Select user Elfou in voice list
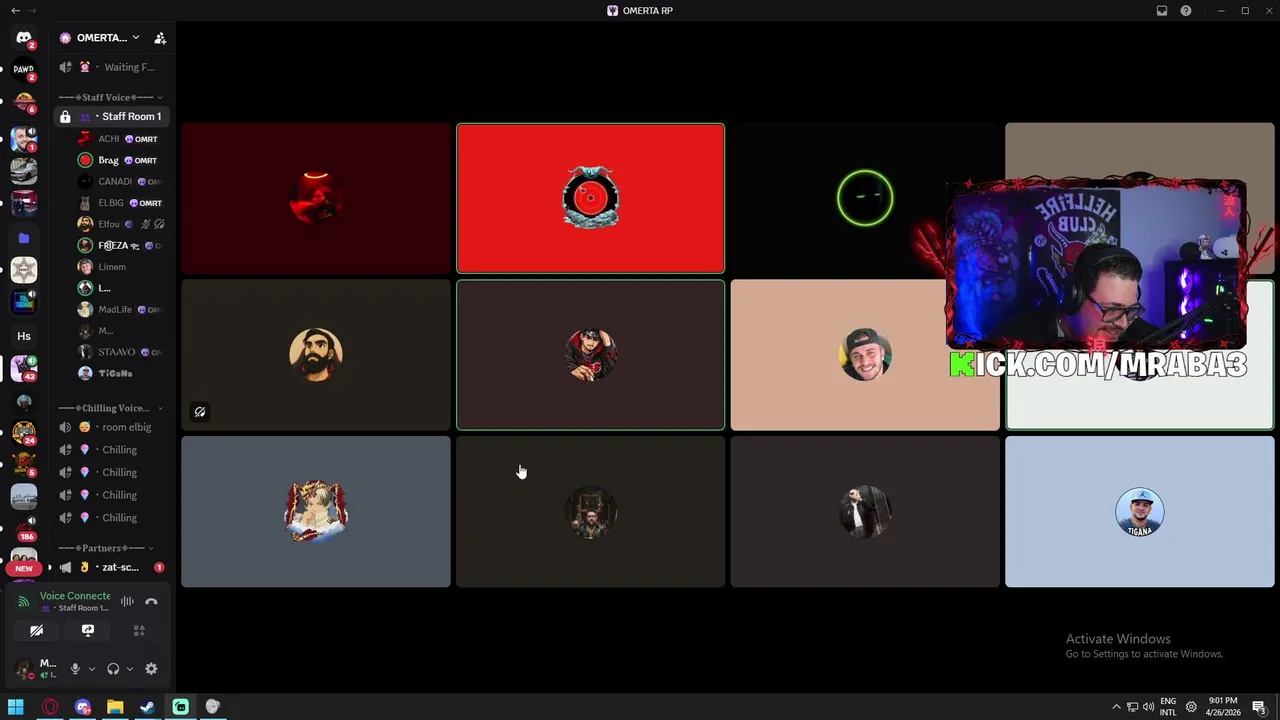Image resolution: width=1280 pixels, height=720 pixels. tap(120, 224)
